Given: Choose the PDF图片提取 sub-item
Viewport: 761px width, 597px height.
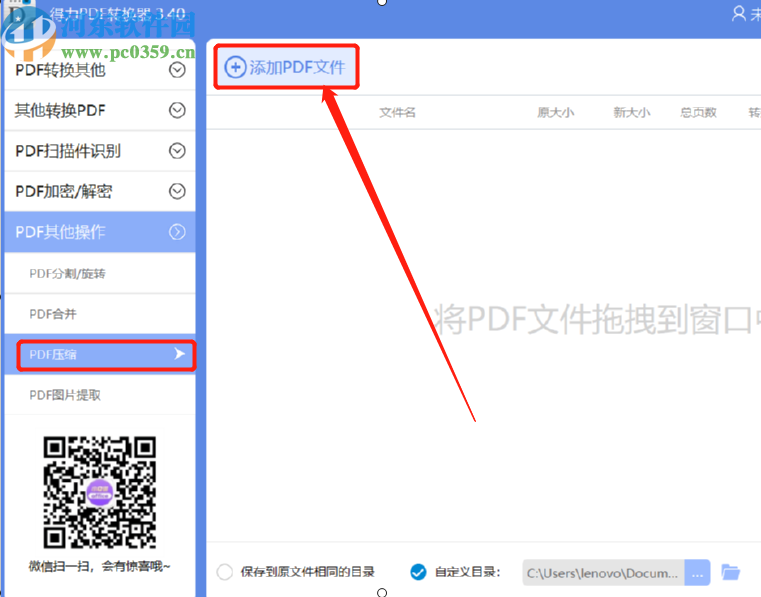Looking at the screenshot, I should (100, 395).
